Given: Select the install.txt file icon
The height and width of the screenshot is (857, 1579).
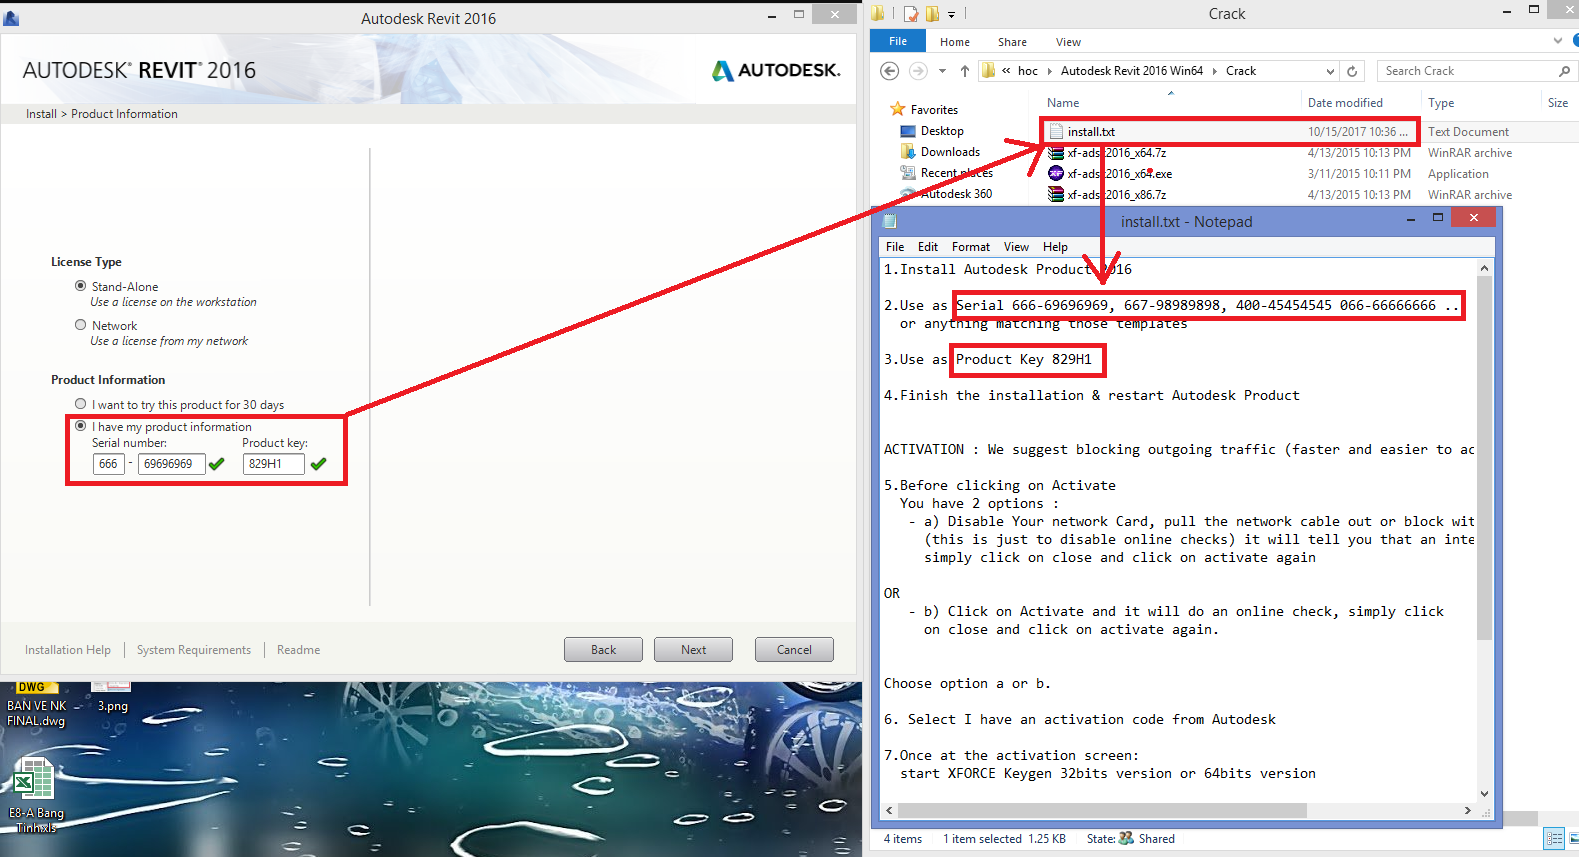Looking at the screenshot, I should tap(1056, 131).
